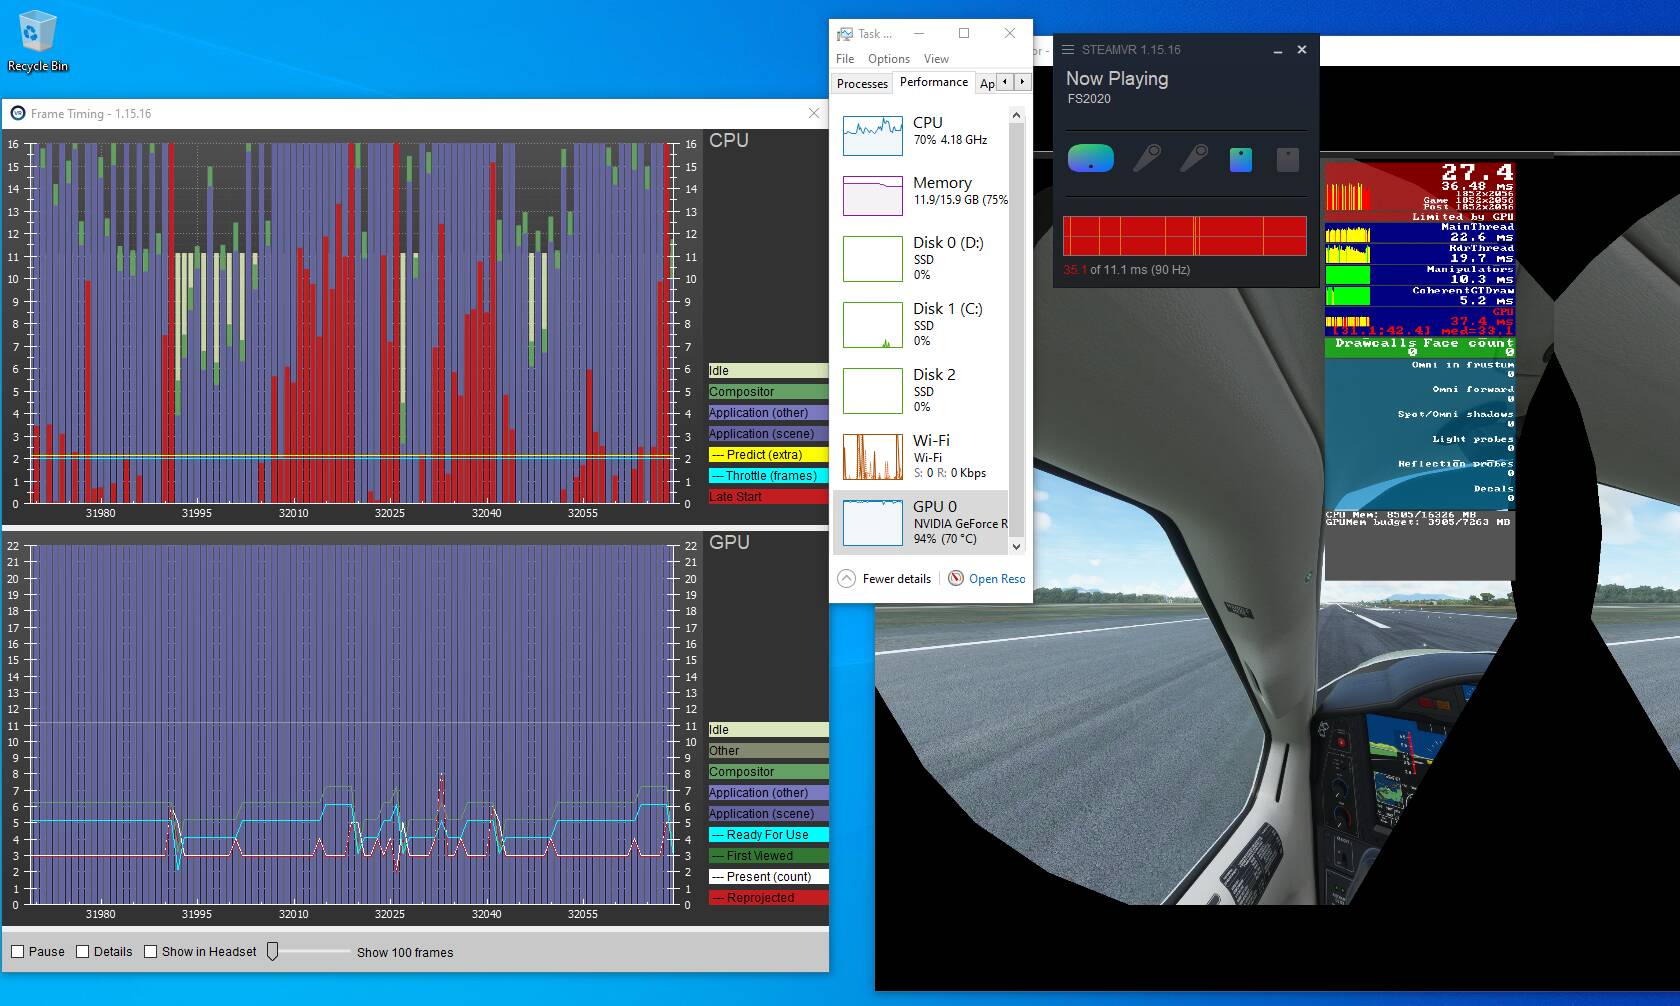Click the Task Manager app icon in title bar
The height and width of the screenshot is (1006, 1680).
click(x=845, y=33)
